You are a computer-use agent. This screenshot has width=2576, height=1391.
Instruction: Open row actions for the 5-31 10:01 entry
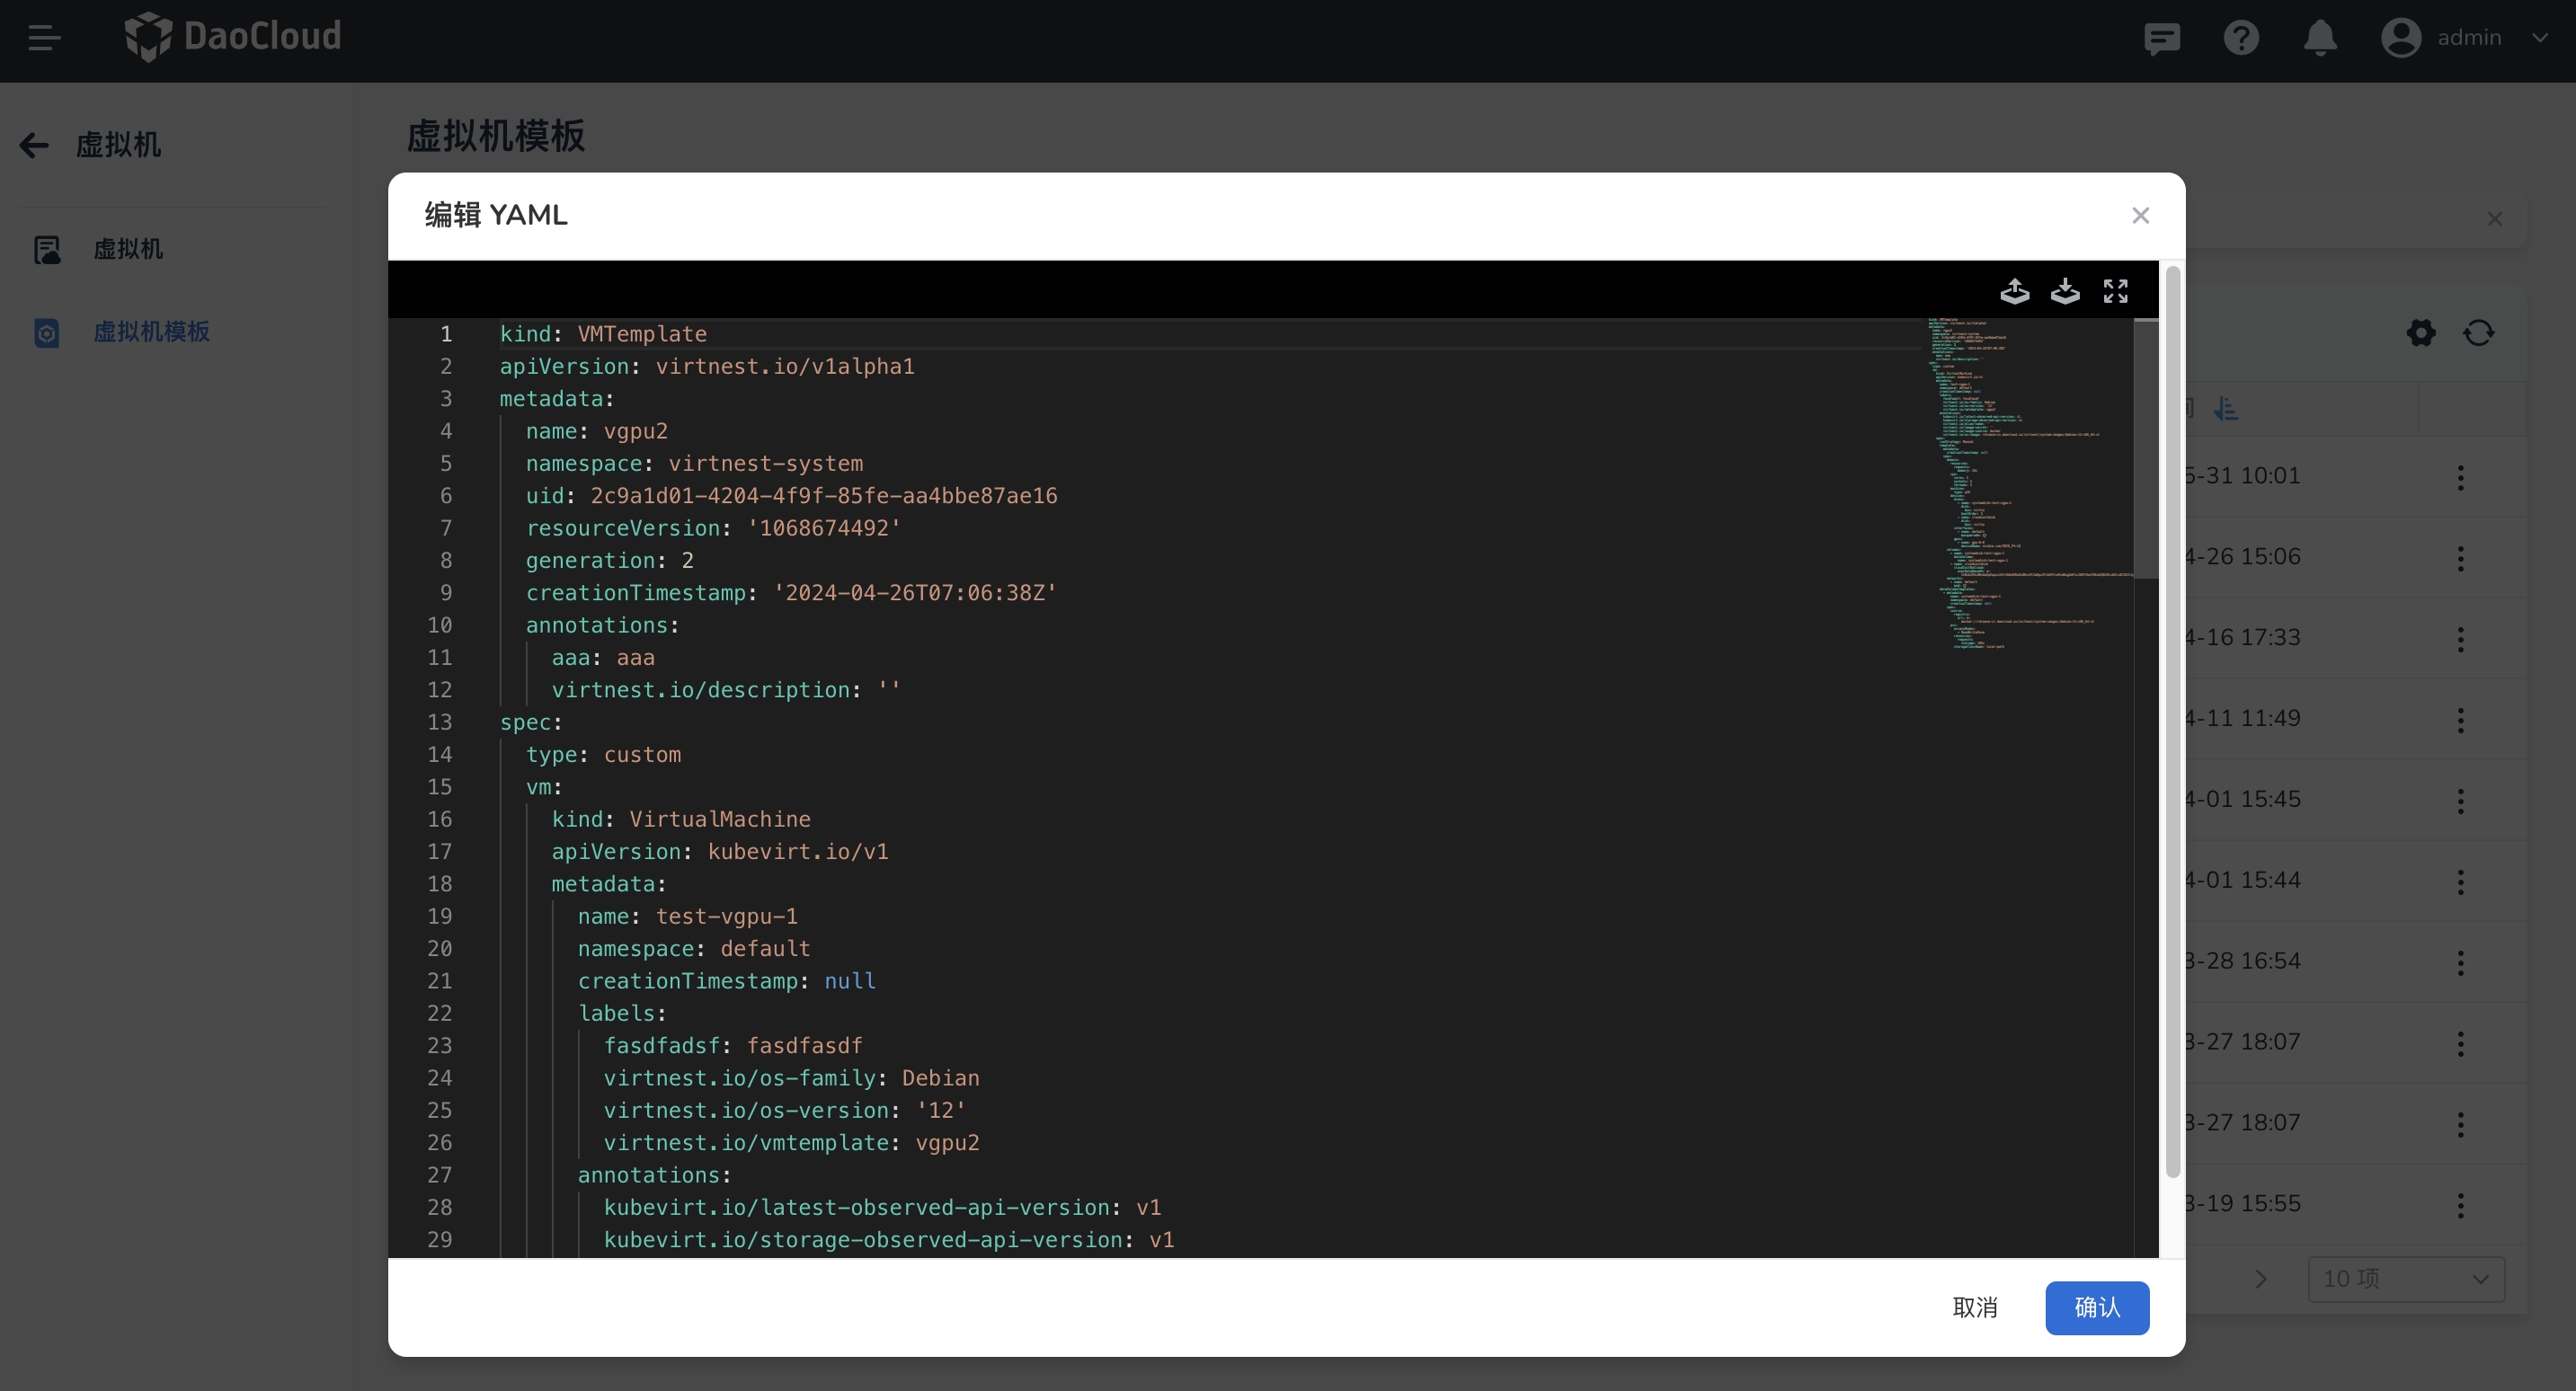[x=2460, y=477]
